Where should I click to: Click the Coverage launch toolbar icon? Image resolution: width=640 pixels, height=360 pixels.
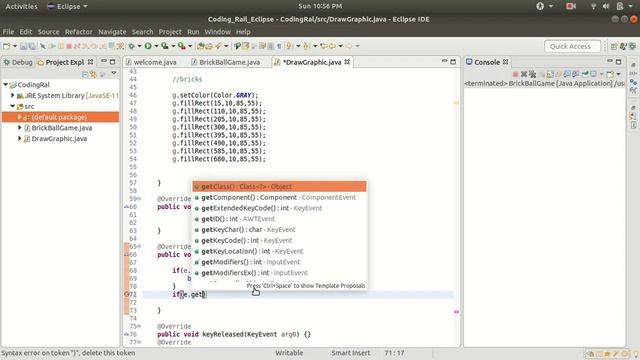click(164, 46)
